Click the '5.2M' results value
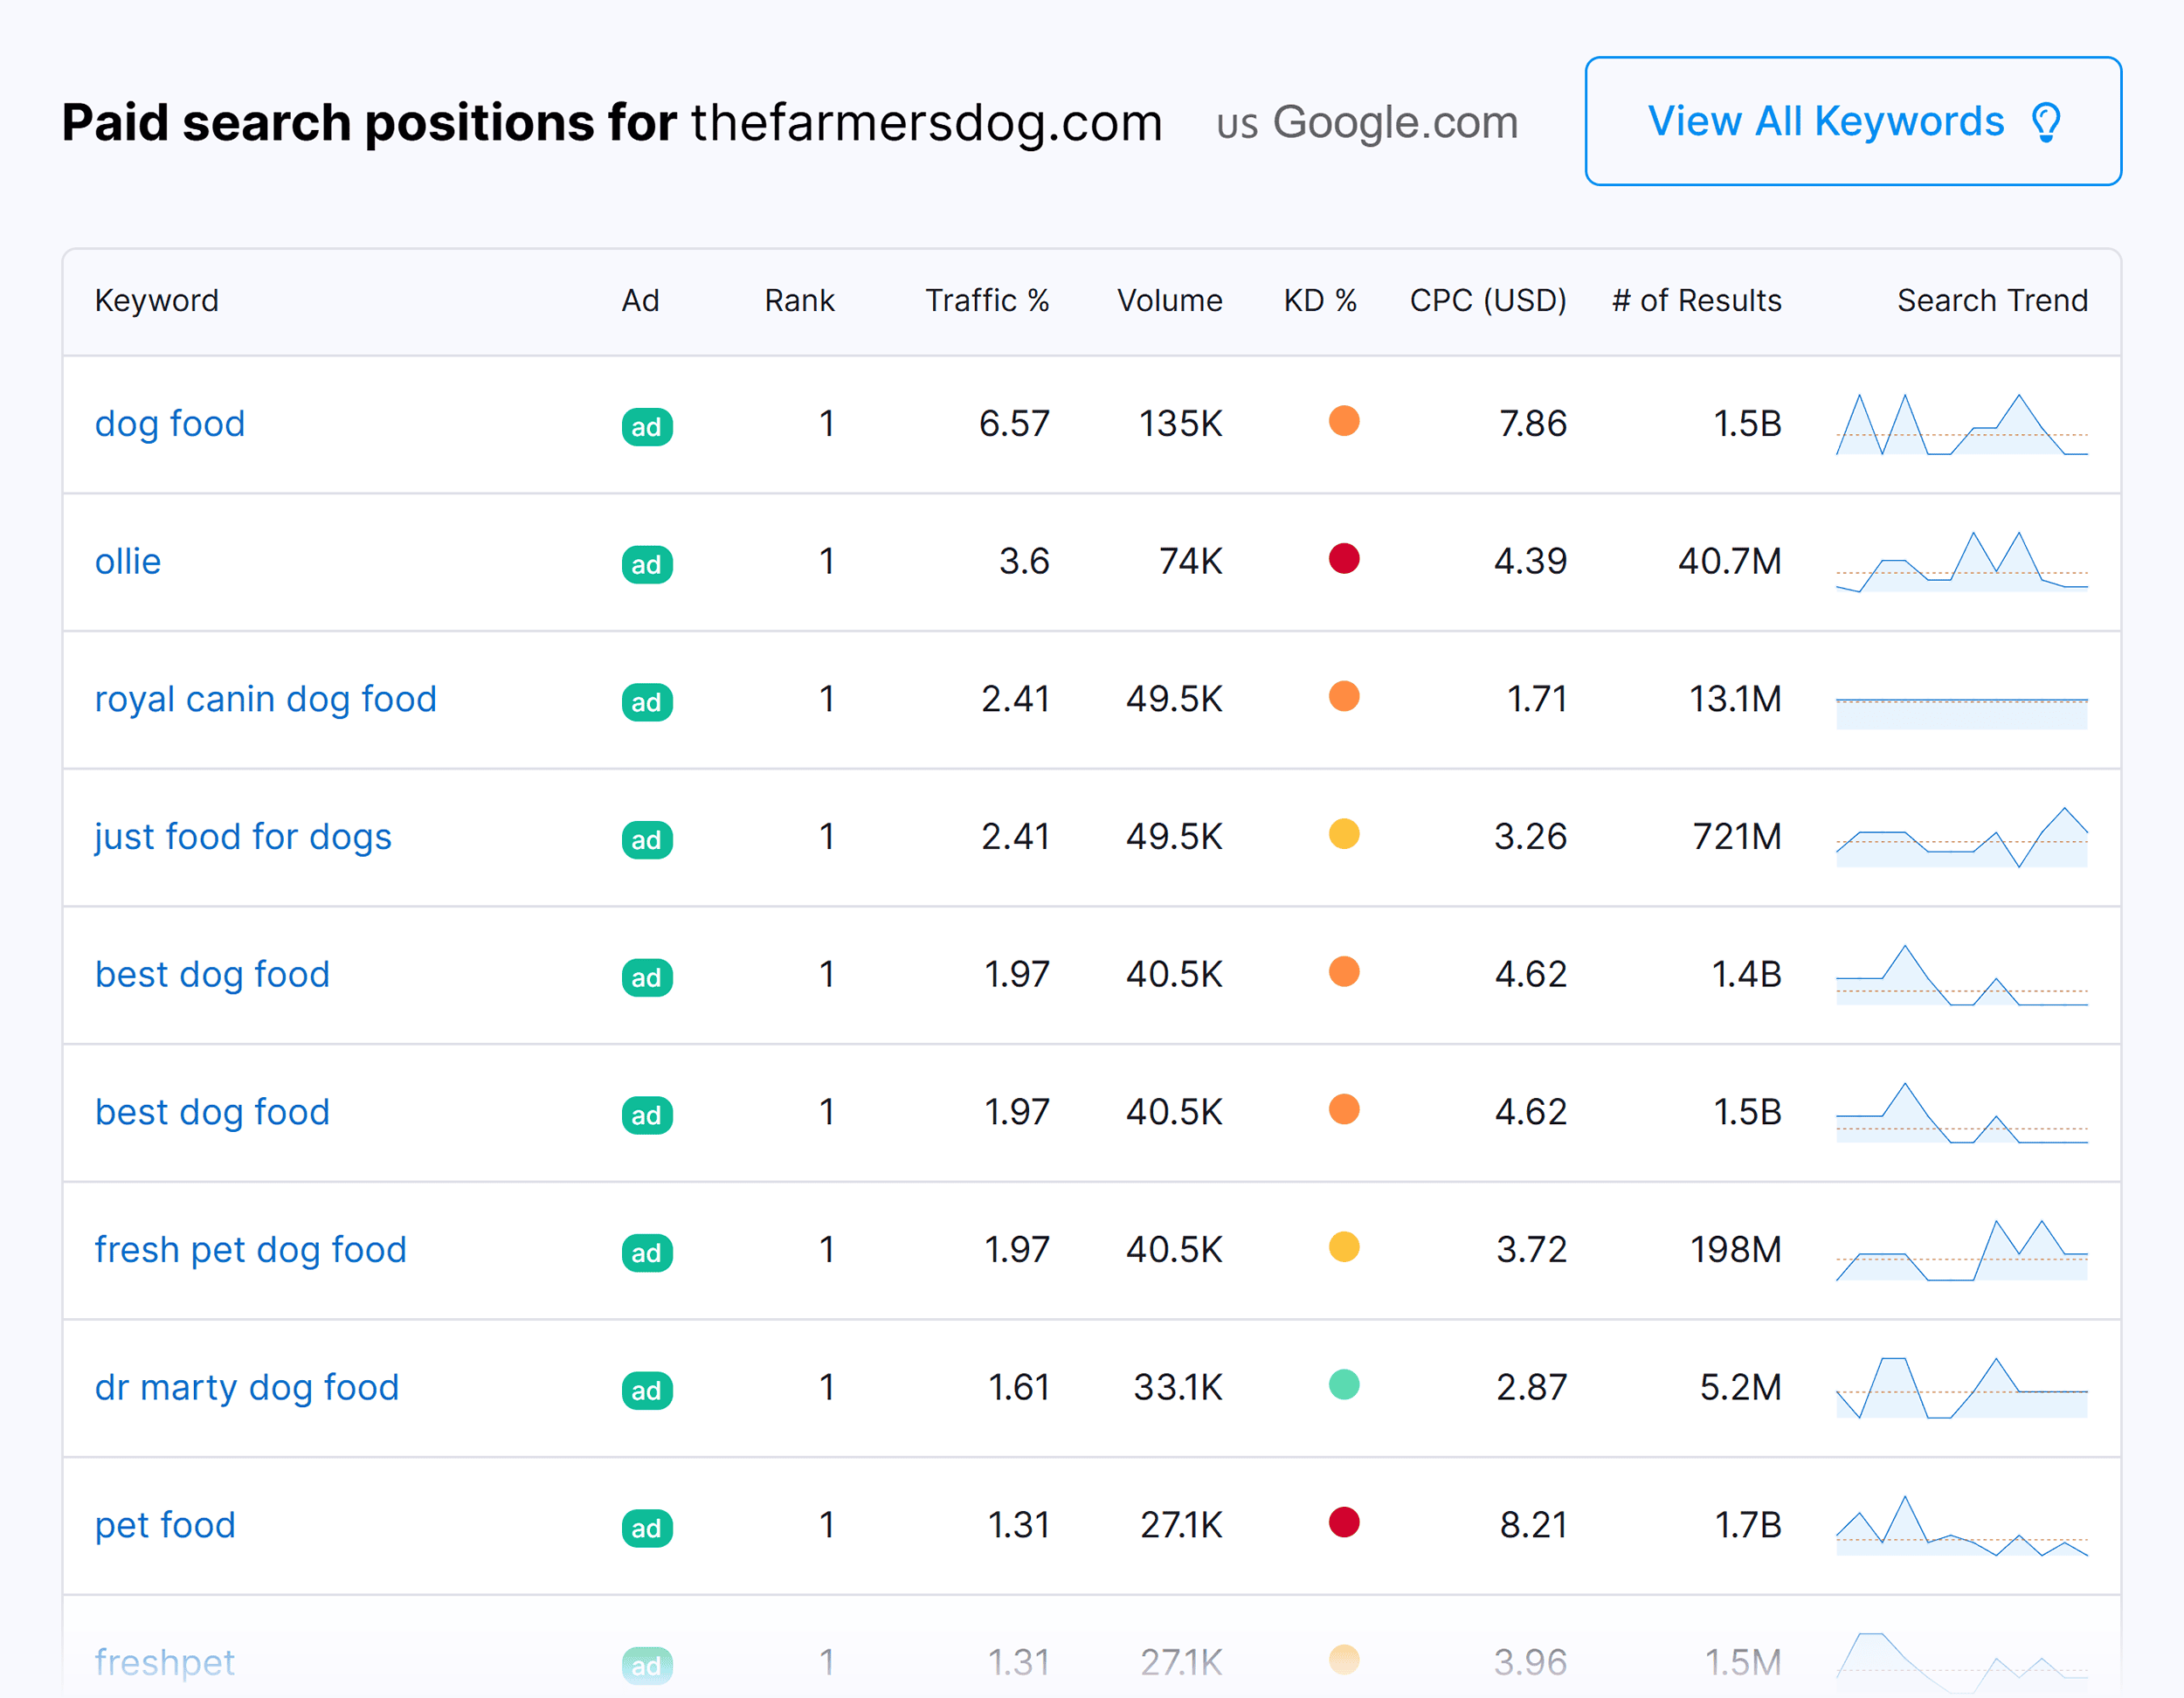2184x1698 pixels. coord(1741,1388)
